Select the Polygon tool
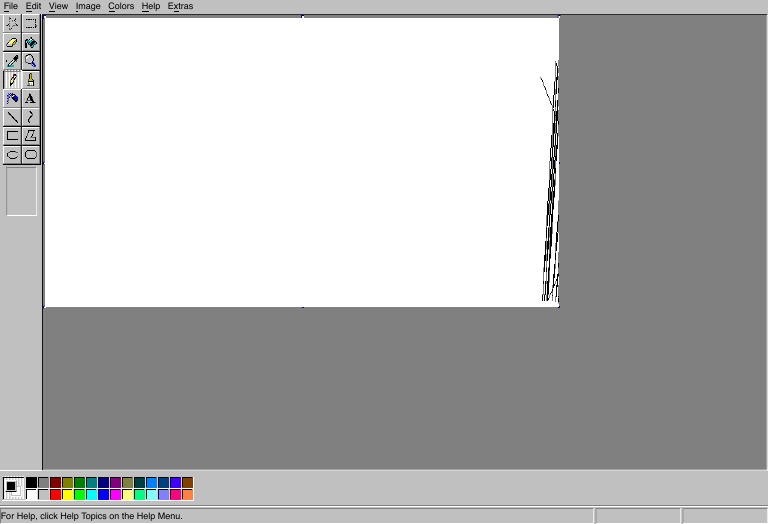 [x=31, y=136]
